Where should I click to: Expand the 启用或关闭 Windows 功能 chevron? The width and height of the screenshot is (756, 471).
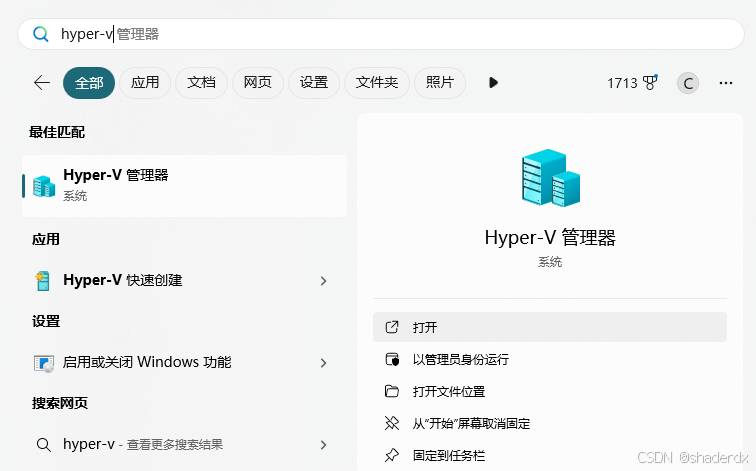324,363
